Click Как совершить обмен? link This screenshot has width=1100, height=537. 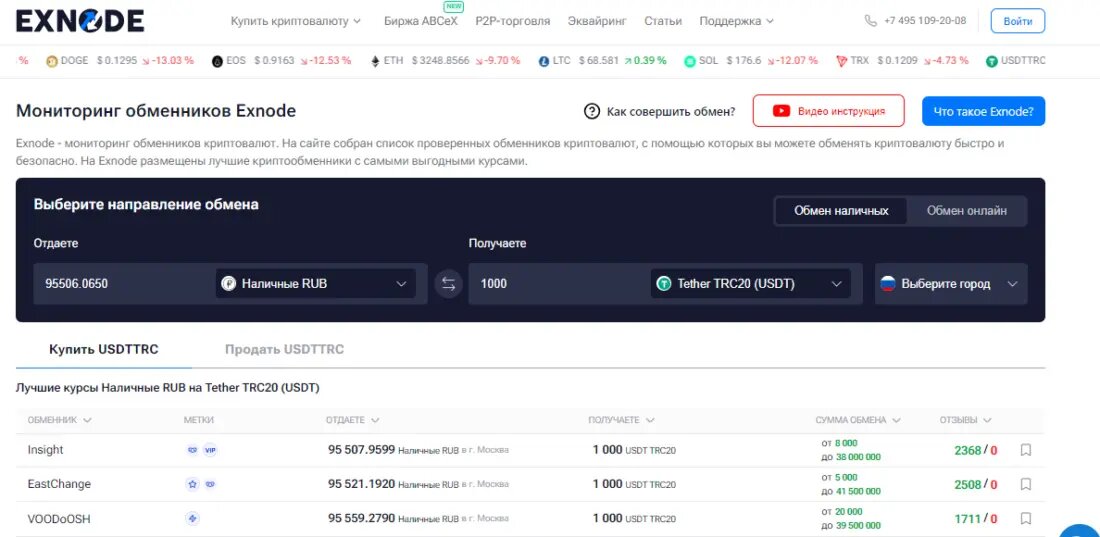pos(659,111)
